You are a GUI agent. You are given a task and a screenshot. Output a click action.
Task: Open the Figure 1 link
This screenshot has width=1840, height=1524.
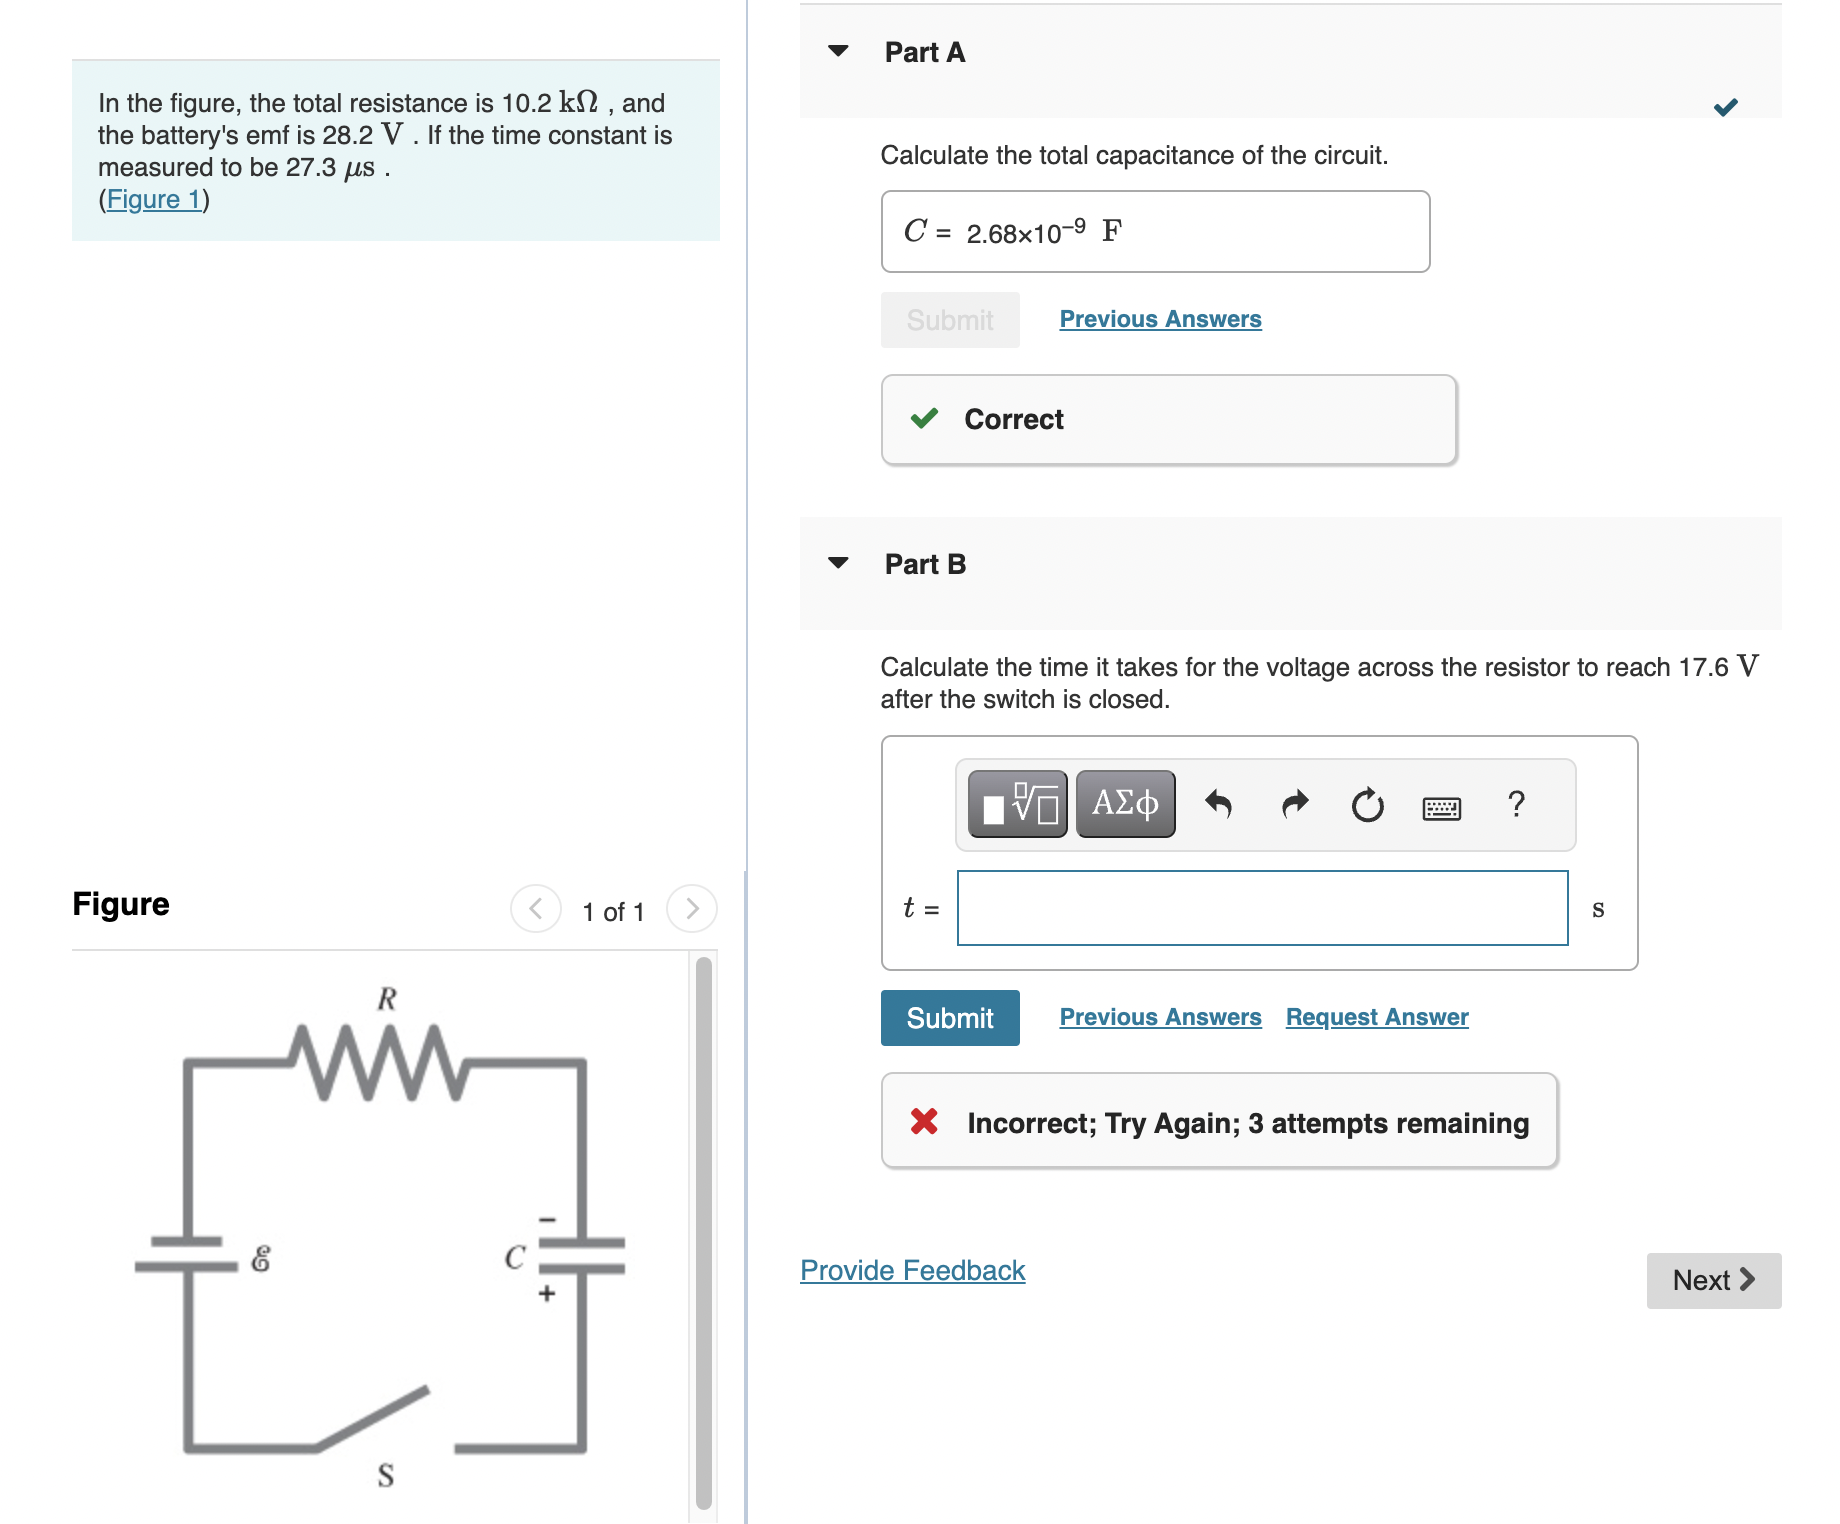tap(154, 199)
